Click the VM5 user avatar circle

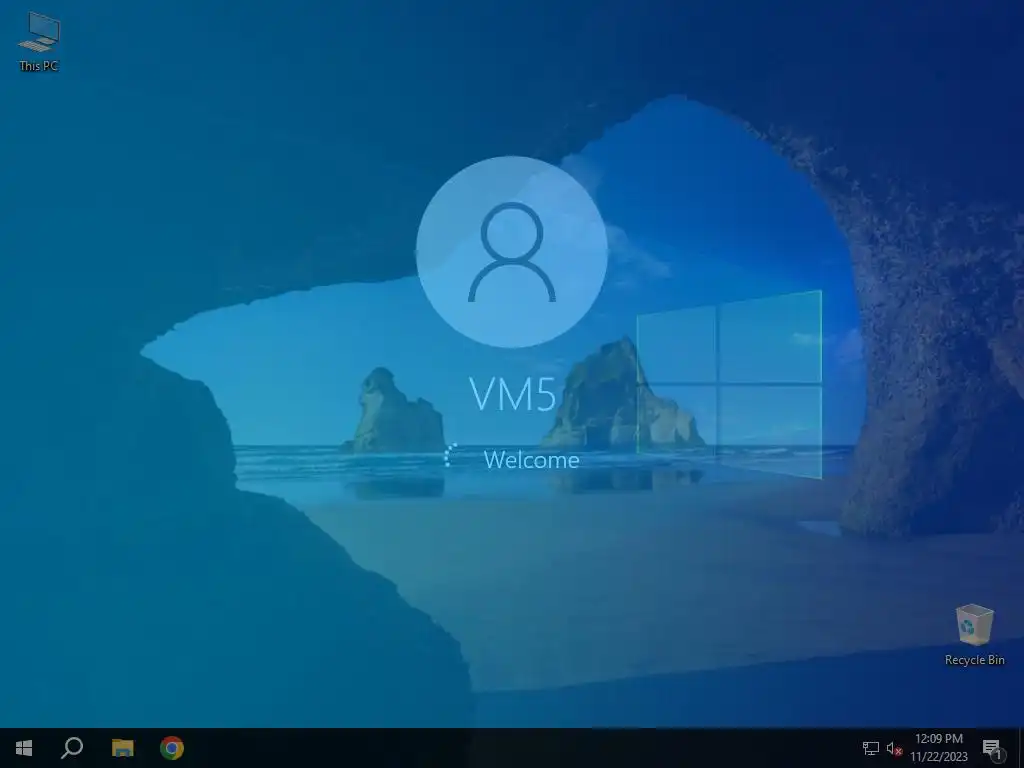512,251
